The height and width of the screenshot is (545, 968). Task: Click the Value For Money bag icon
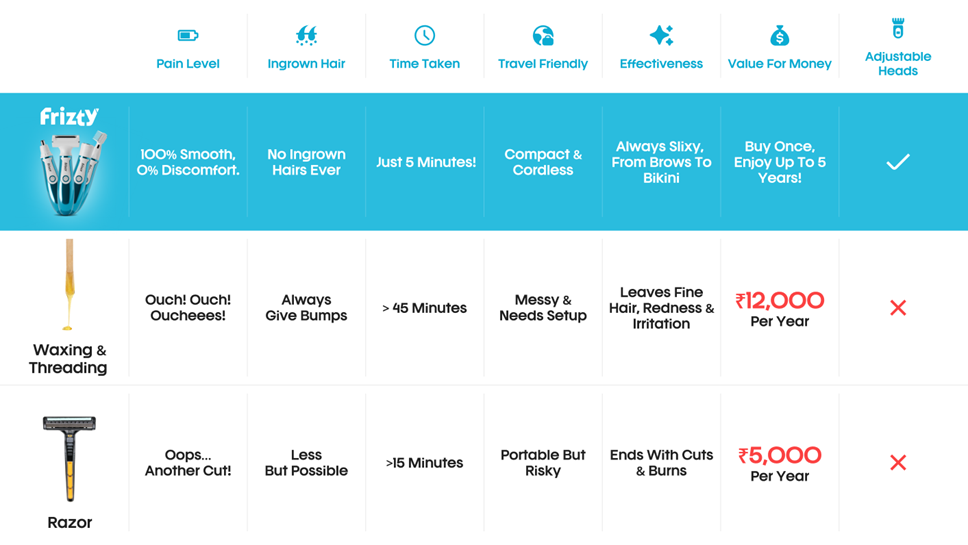[780, 36]
